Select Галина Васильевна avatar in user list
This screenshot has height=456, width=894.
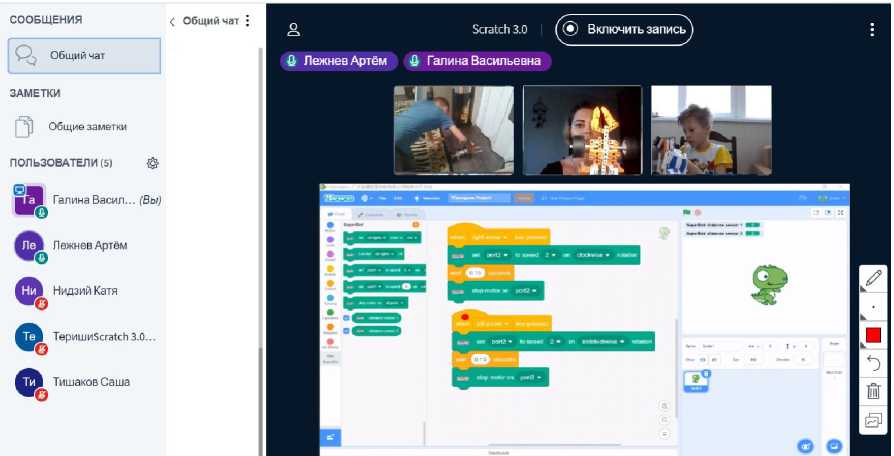click(29, 200)
